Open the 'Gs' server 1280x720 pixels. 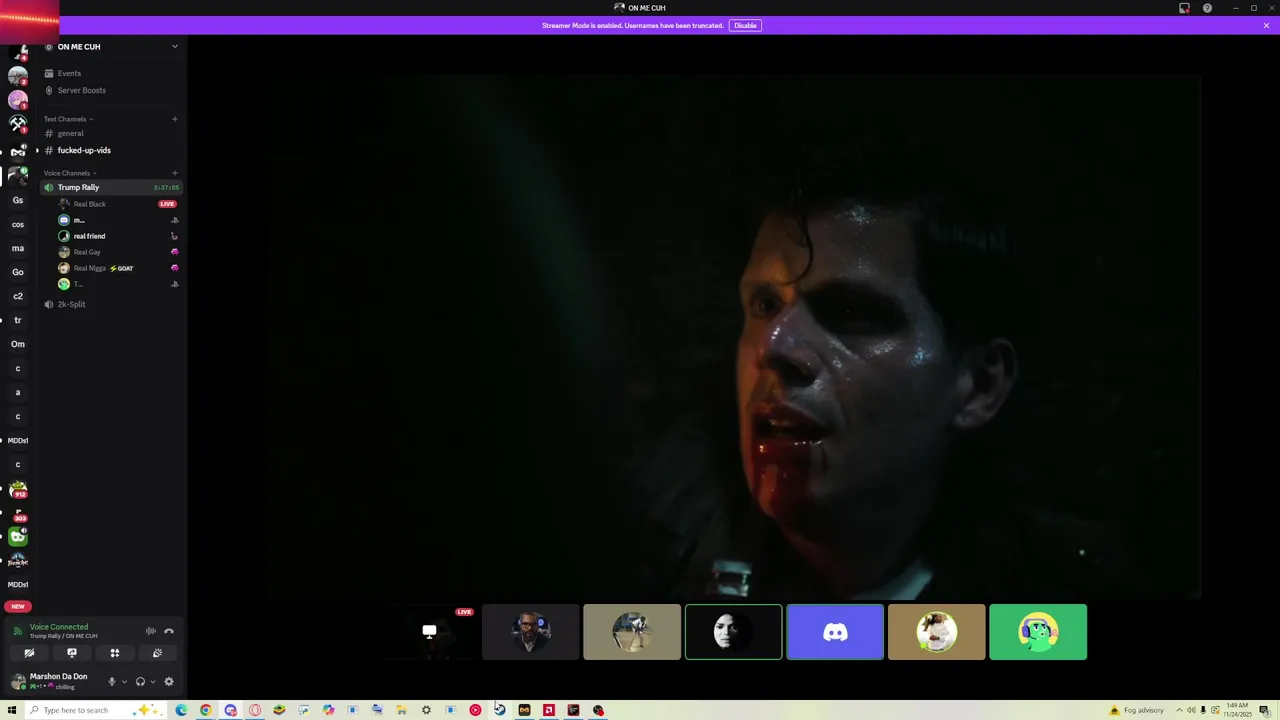(18, 200)
